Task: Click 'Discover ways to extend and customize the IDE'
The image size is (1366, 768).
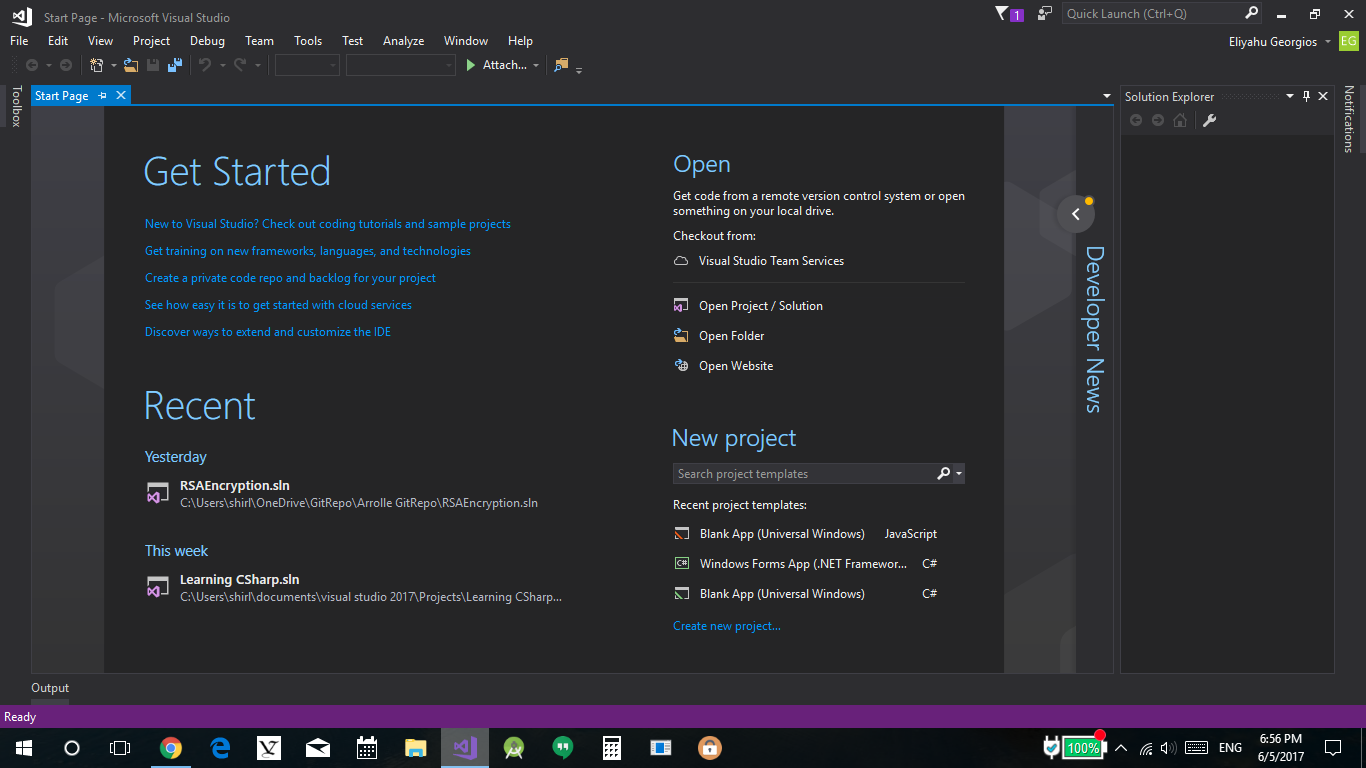Action: pyautogui.click(x=268, y=332)
